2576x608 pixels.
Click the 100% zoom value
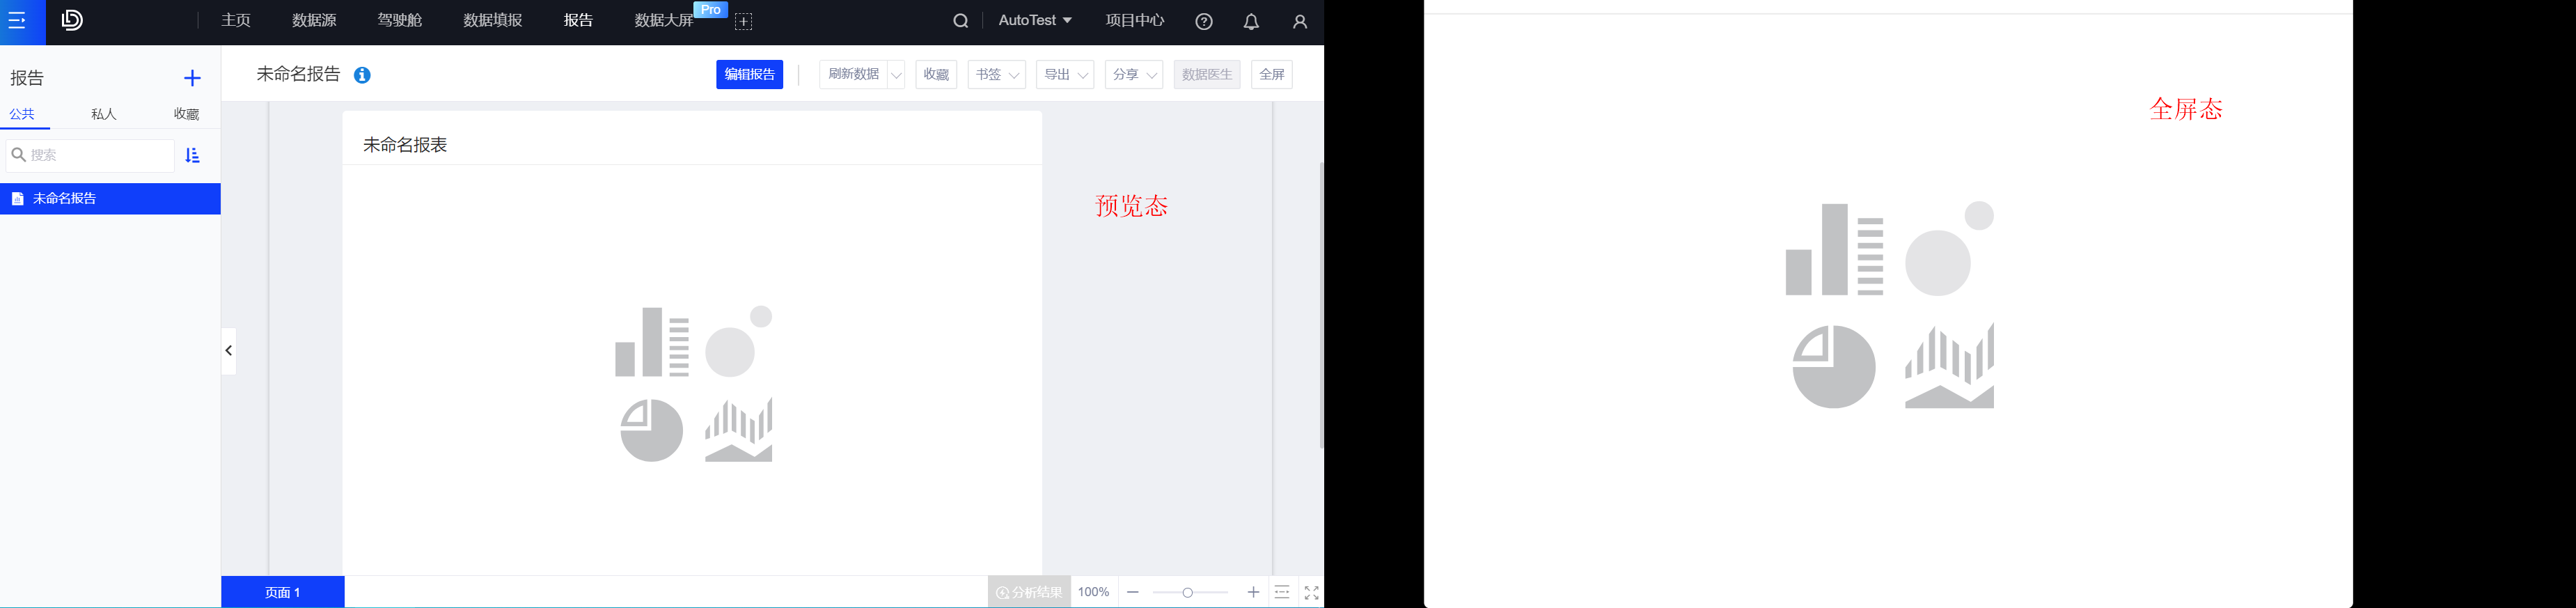[x=1094, y=592]
